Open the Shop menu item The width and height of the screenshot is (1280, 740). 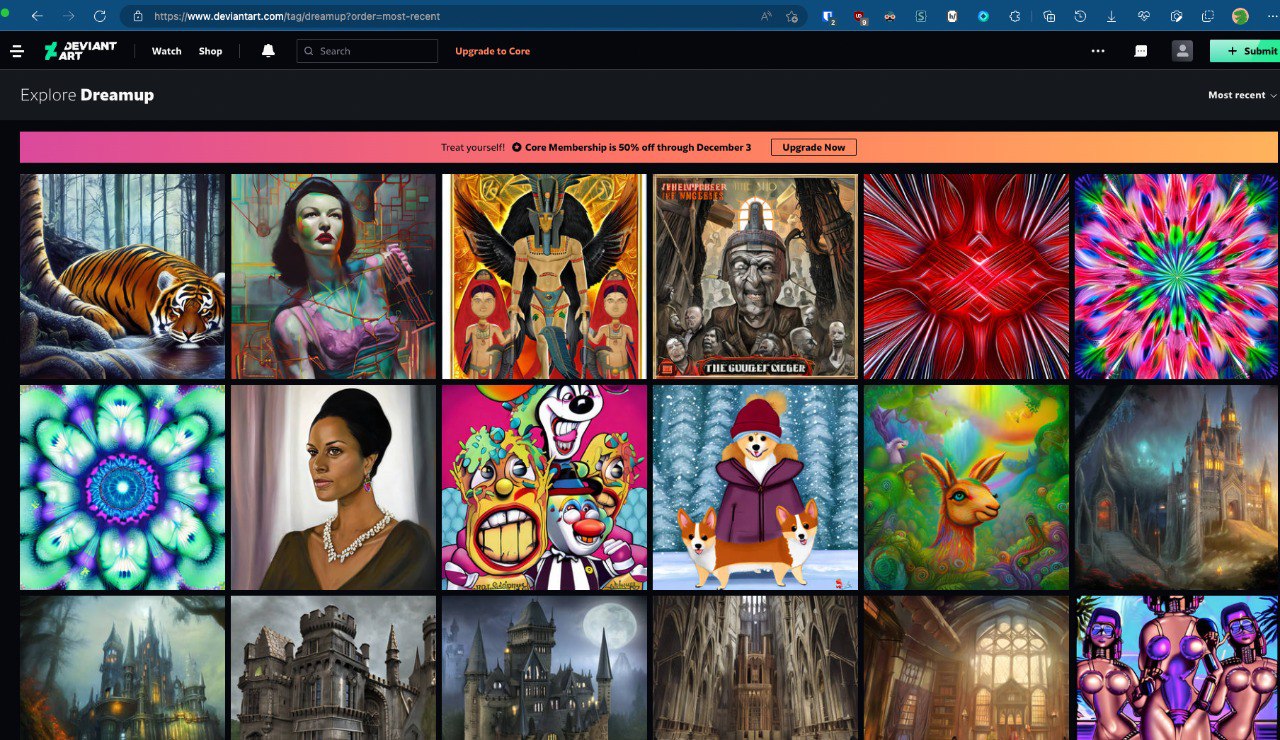tap(210, 51)
